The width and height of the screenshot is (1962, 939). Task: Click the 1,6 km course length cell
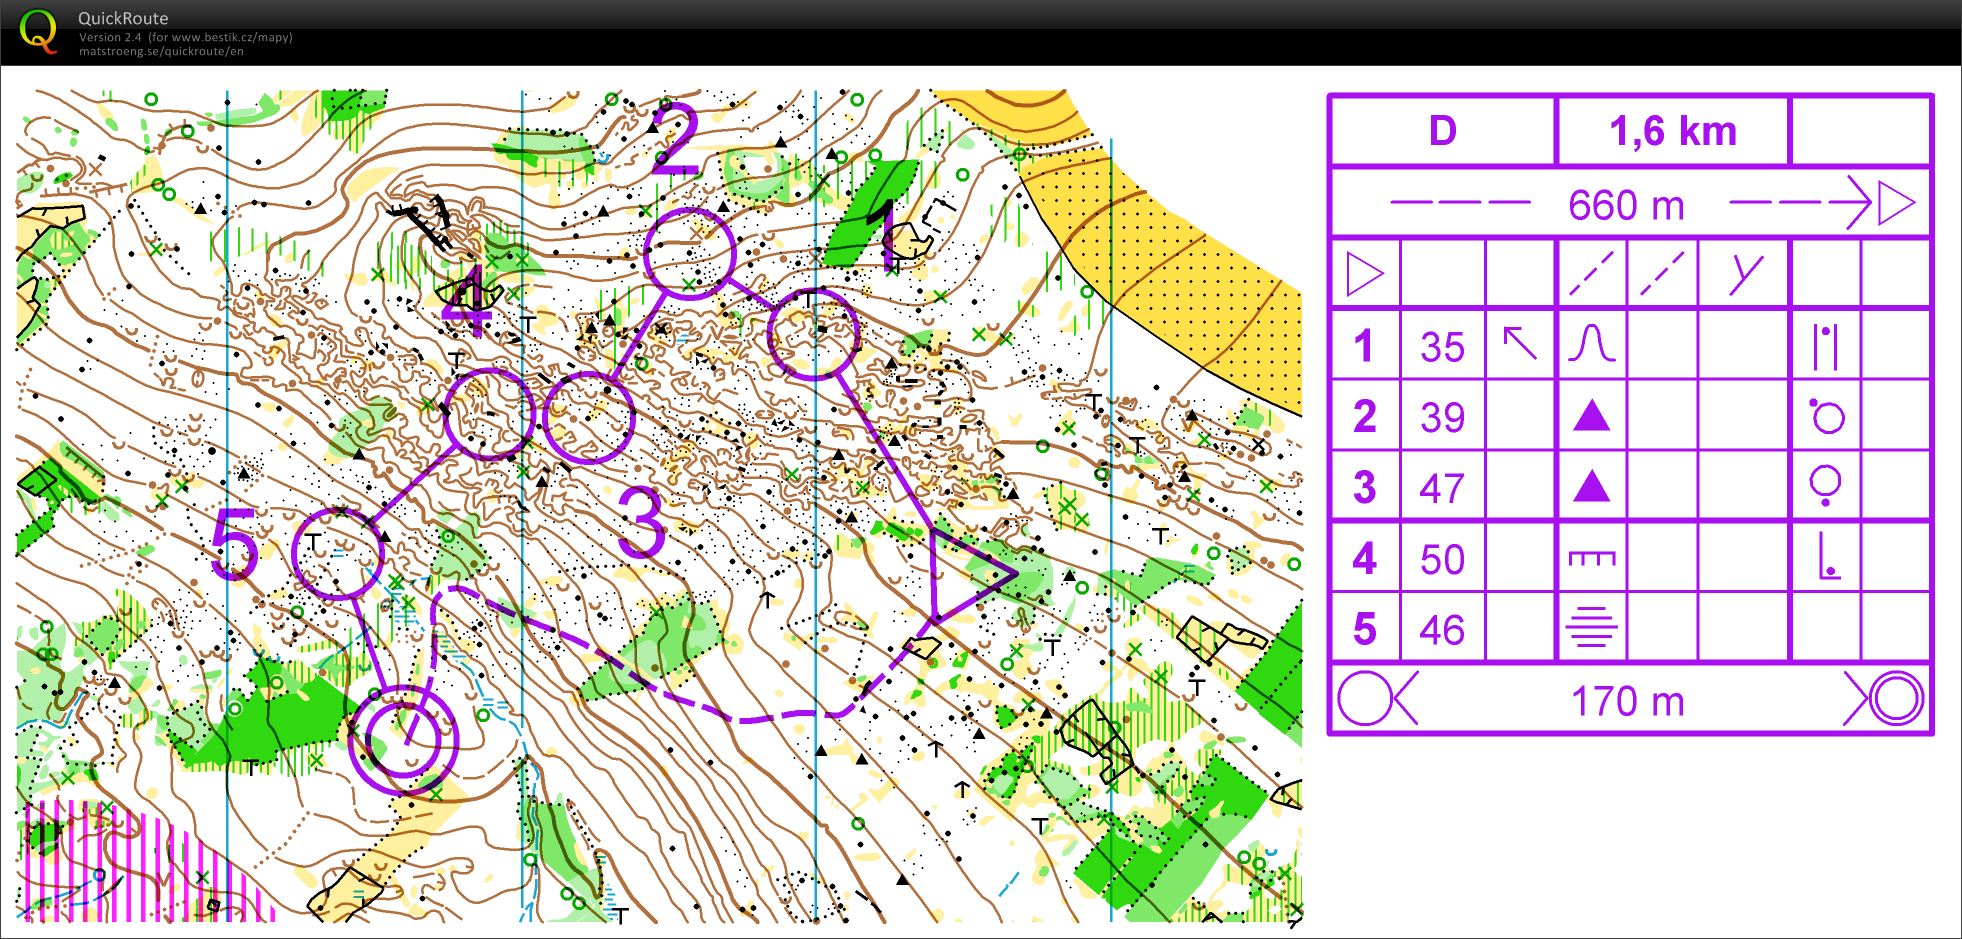(x=1672, y=131)
